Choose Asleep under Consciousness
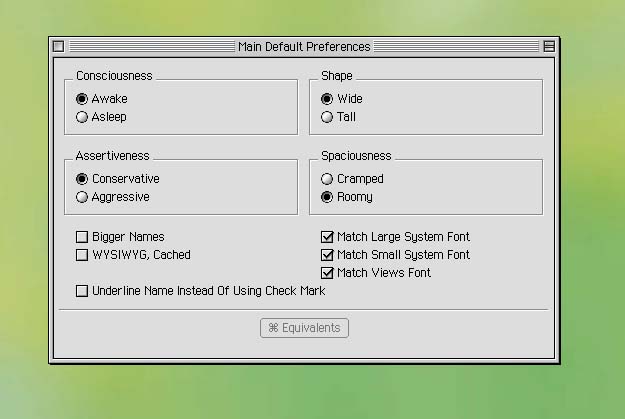 [x=82, y=117]
